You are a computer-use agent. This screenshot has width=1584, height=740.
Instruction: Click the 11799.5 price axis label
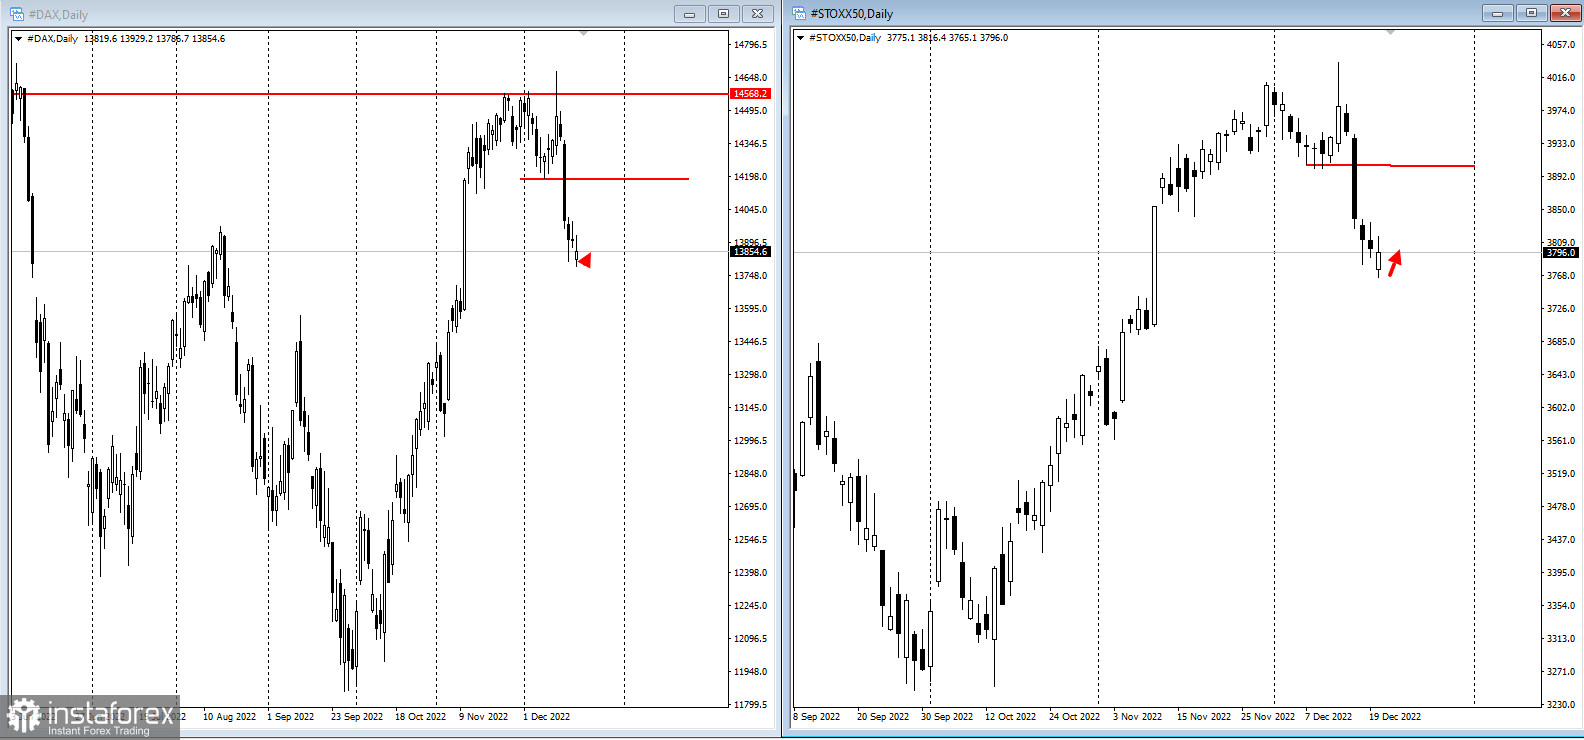point(751,705)
